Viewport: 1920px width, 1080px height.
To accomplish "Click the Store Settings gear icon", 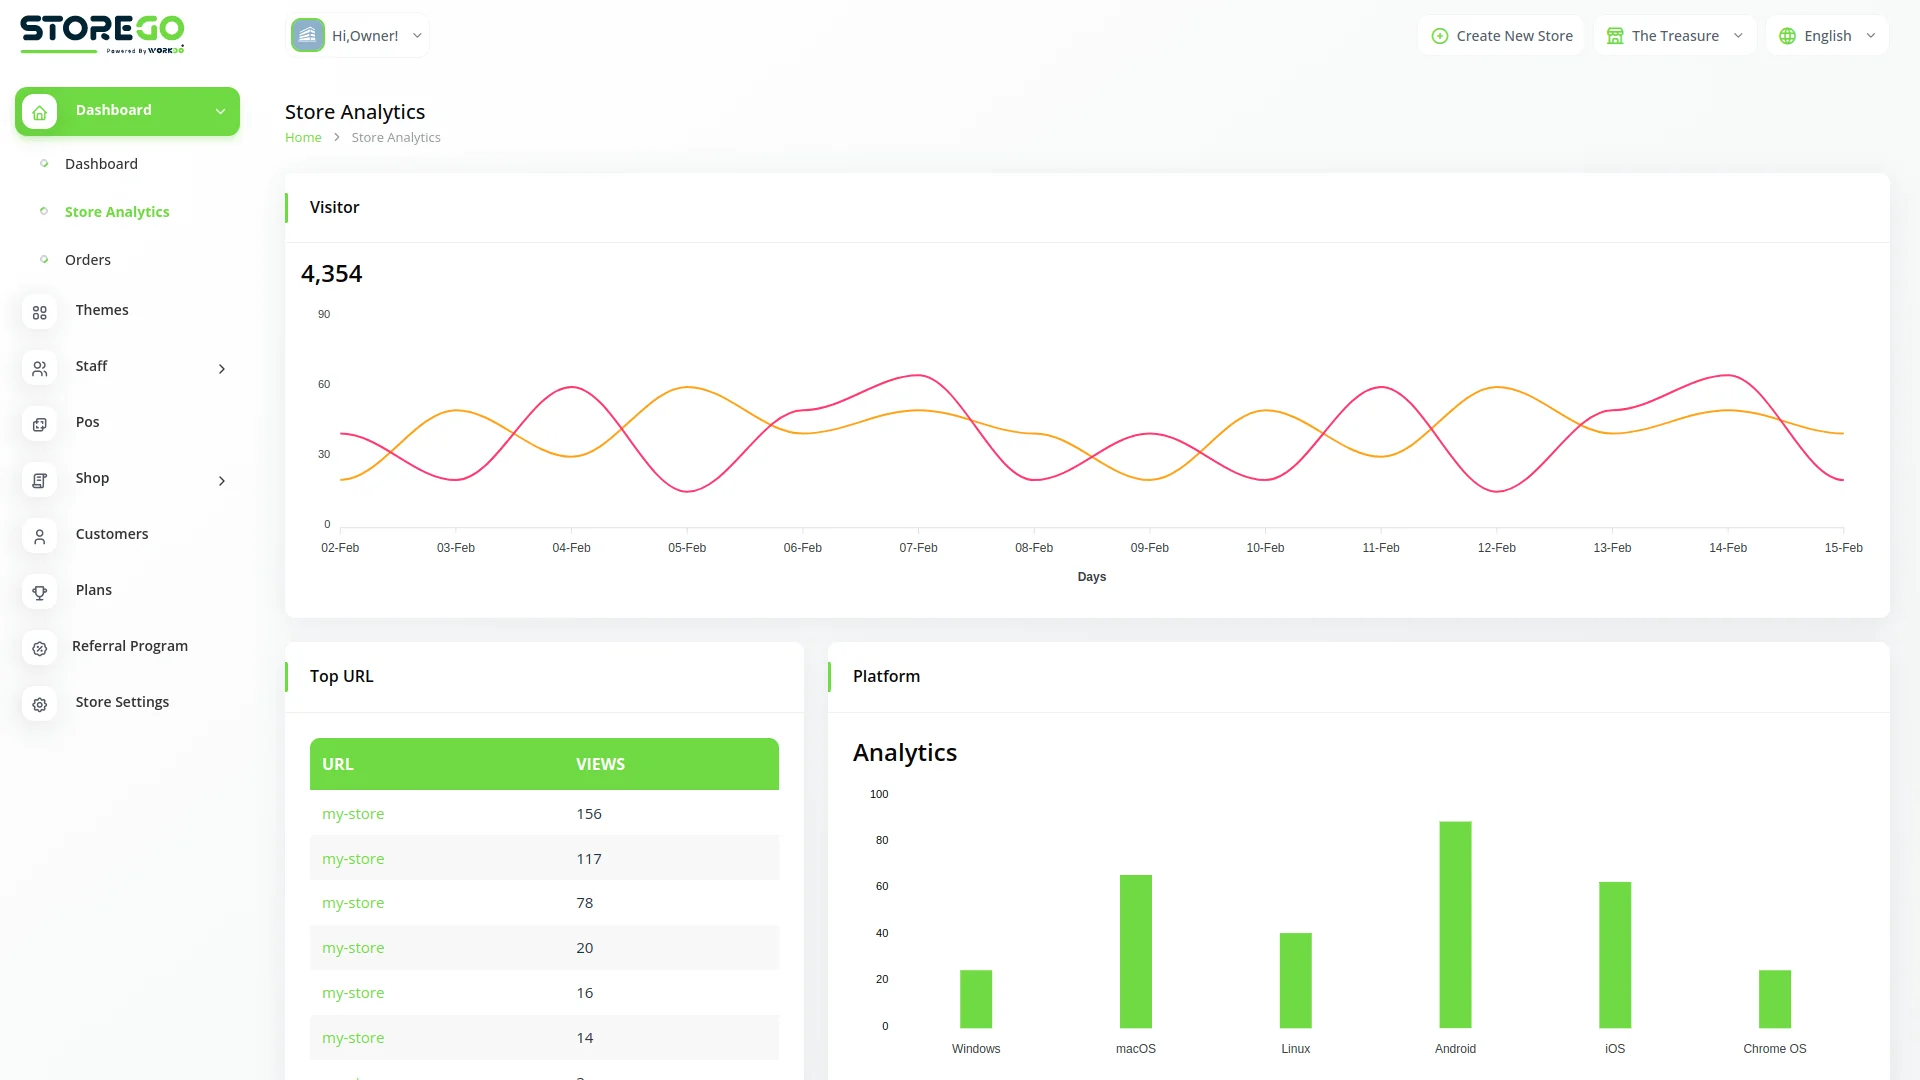I will click(x=39, y=705).
